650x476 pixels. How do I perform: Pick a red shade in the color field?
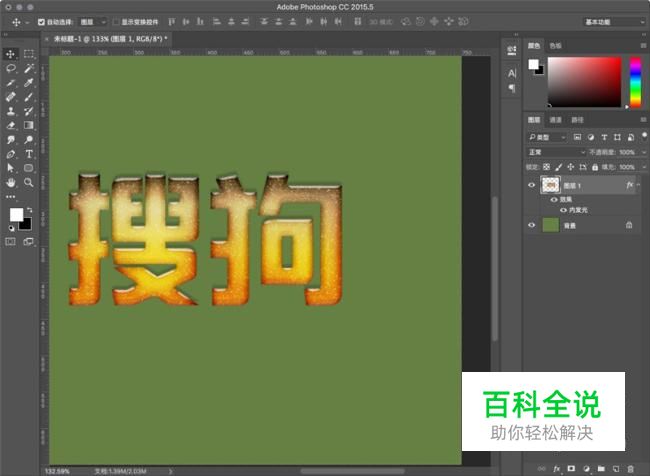click(585, 82)
